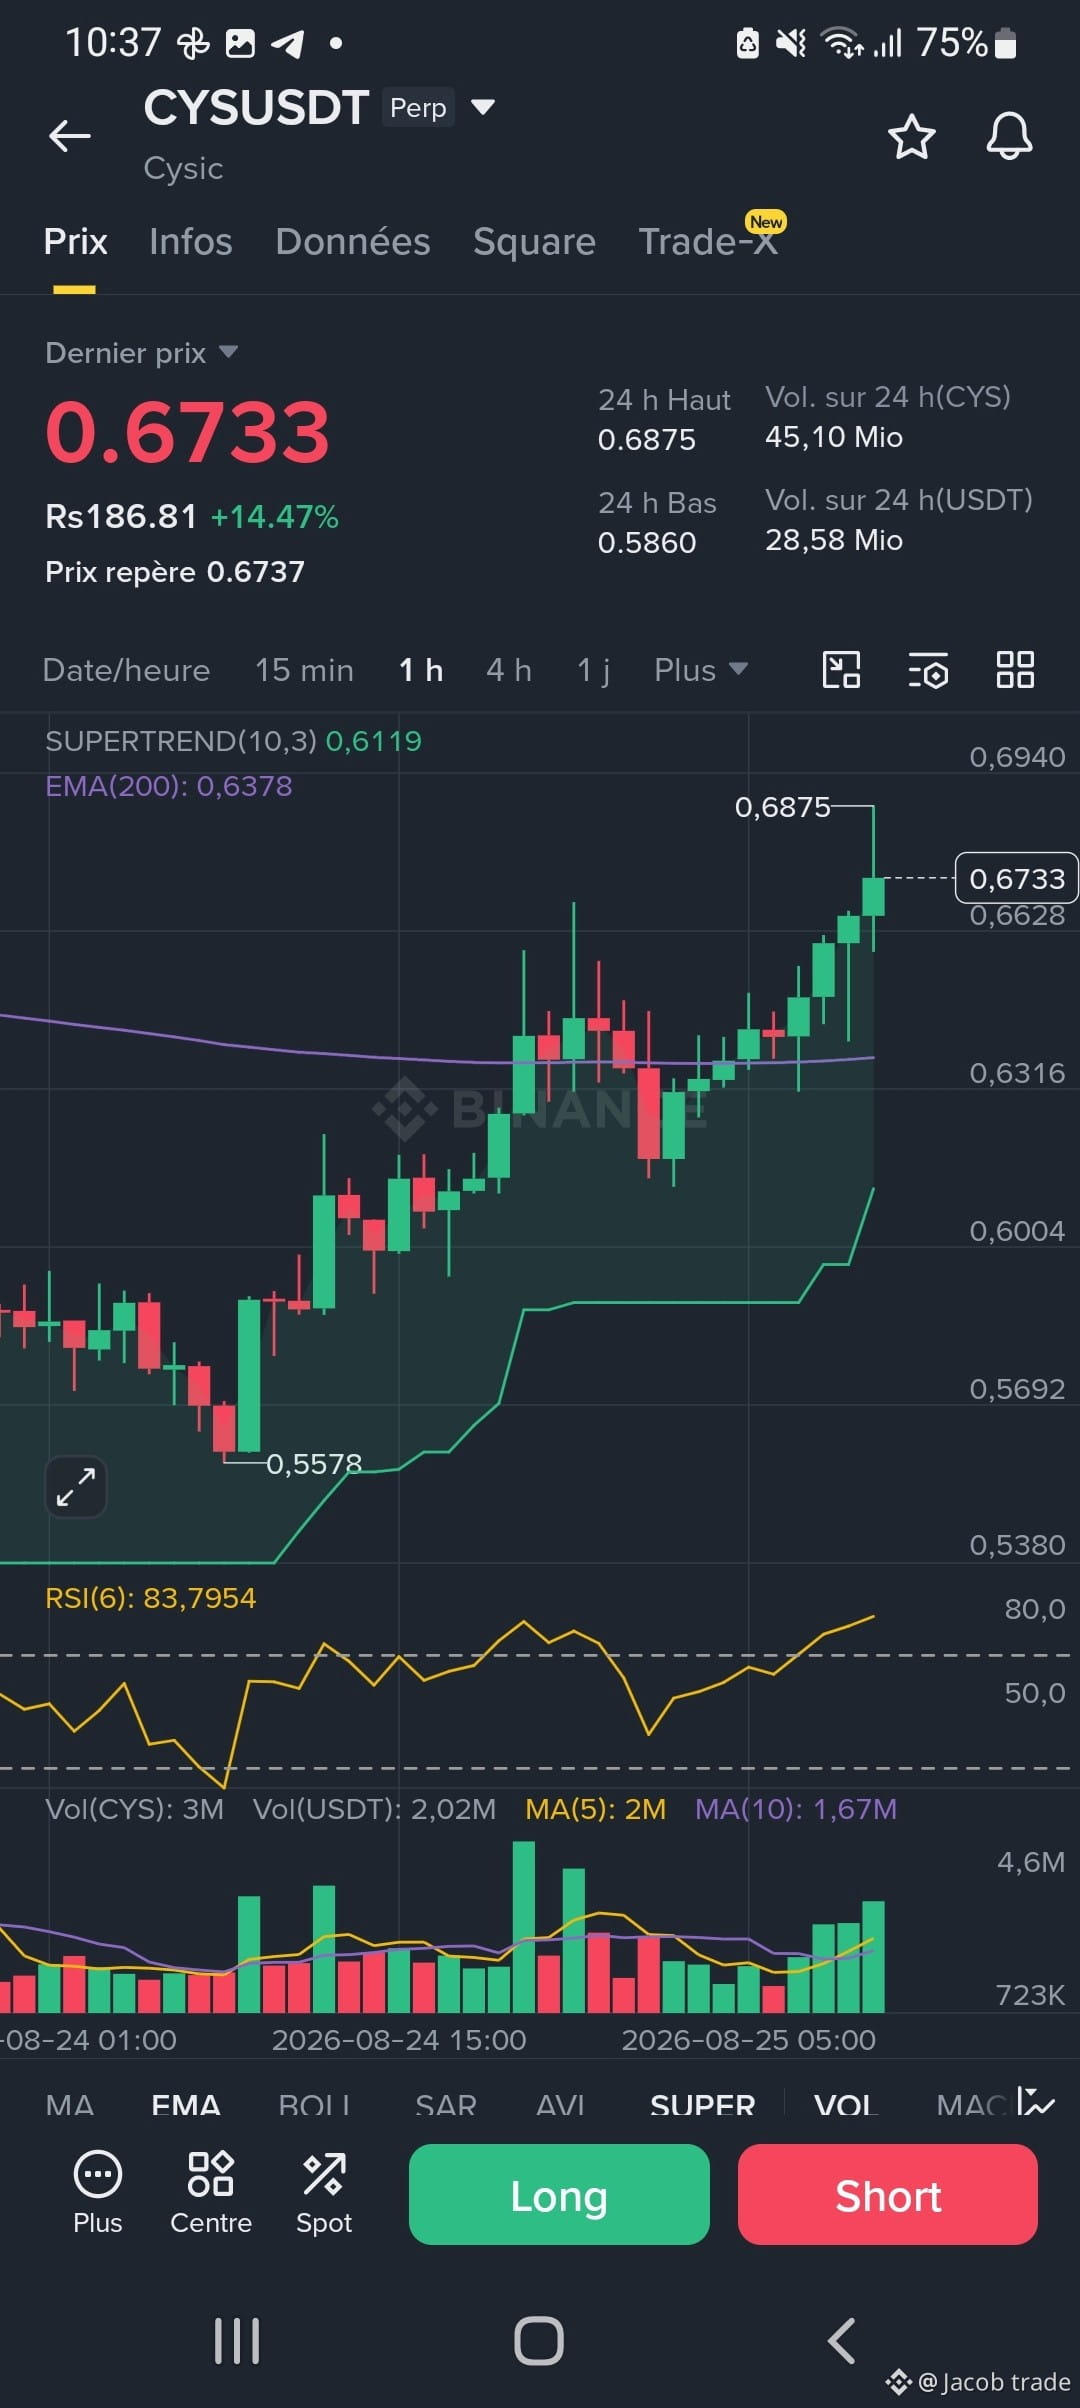Open the Spot trading icon
Screen dimensions: 1080x2408
pos(324,2192)
